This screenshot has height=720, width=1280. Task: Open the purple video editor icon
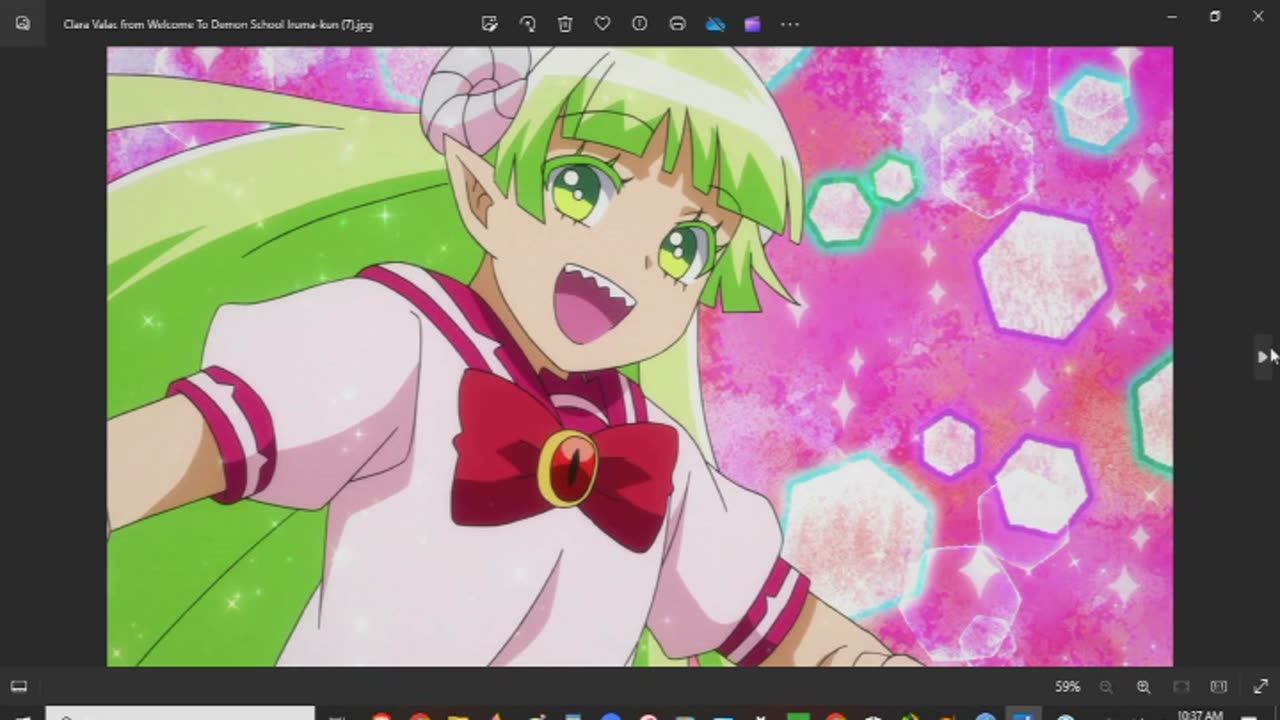tap(752, 24)
